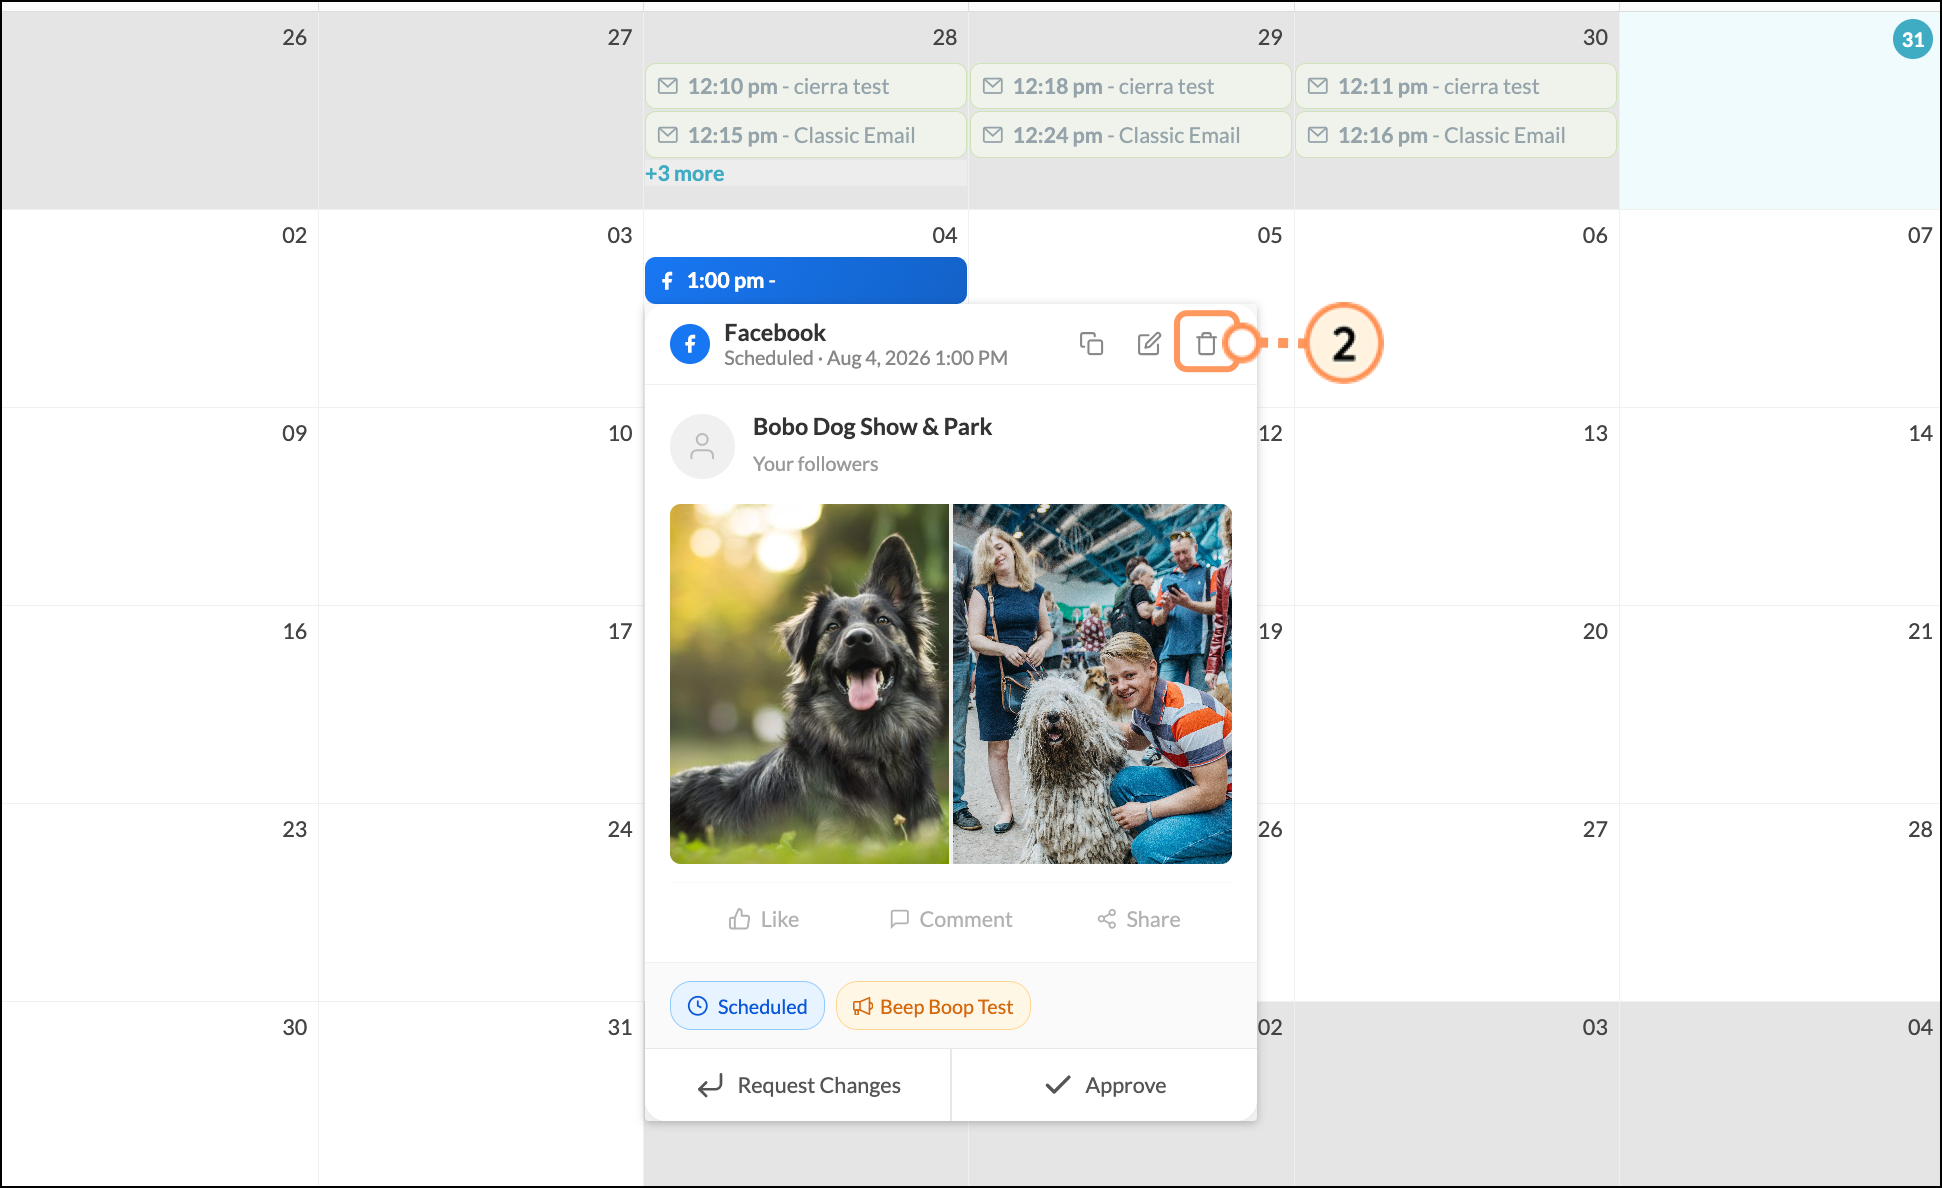Click the duplicate copy icon in post header
Viewport: 1942px width, 1188px height.
click(x=1091, y=343)
